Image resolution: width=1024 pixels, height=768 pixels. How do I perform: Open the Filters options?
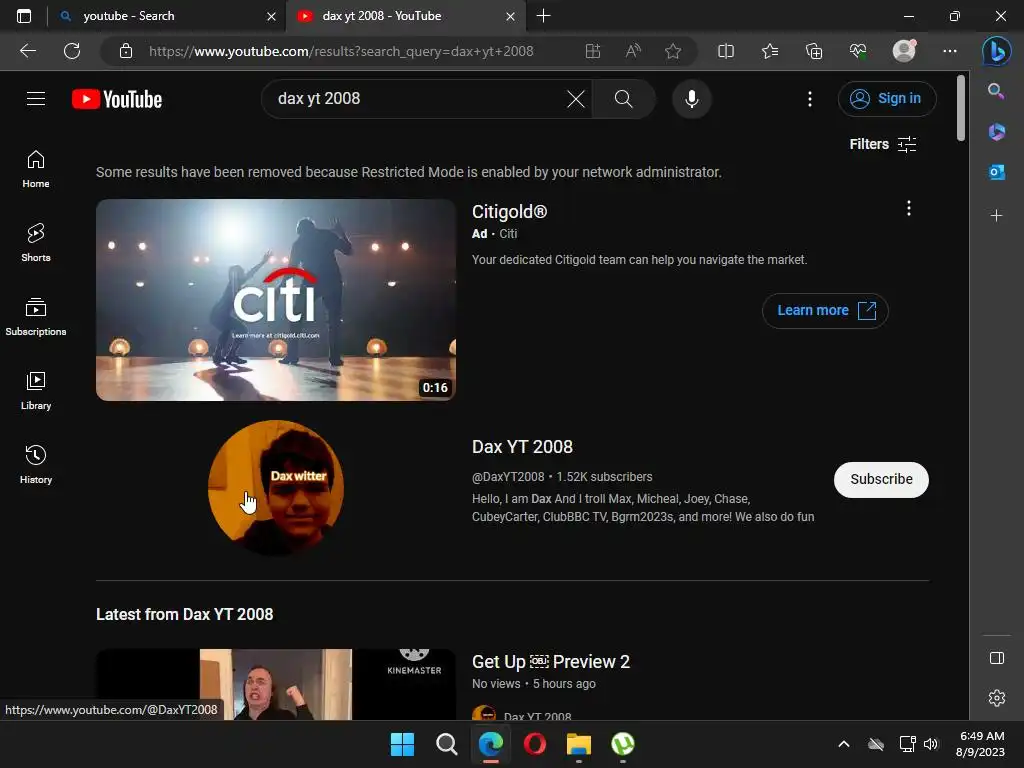(x=882, y=144)
